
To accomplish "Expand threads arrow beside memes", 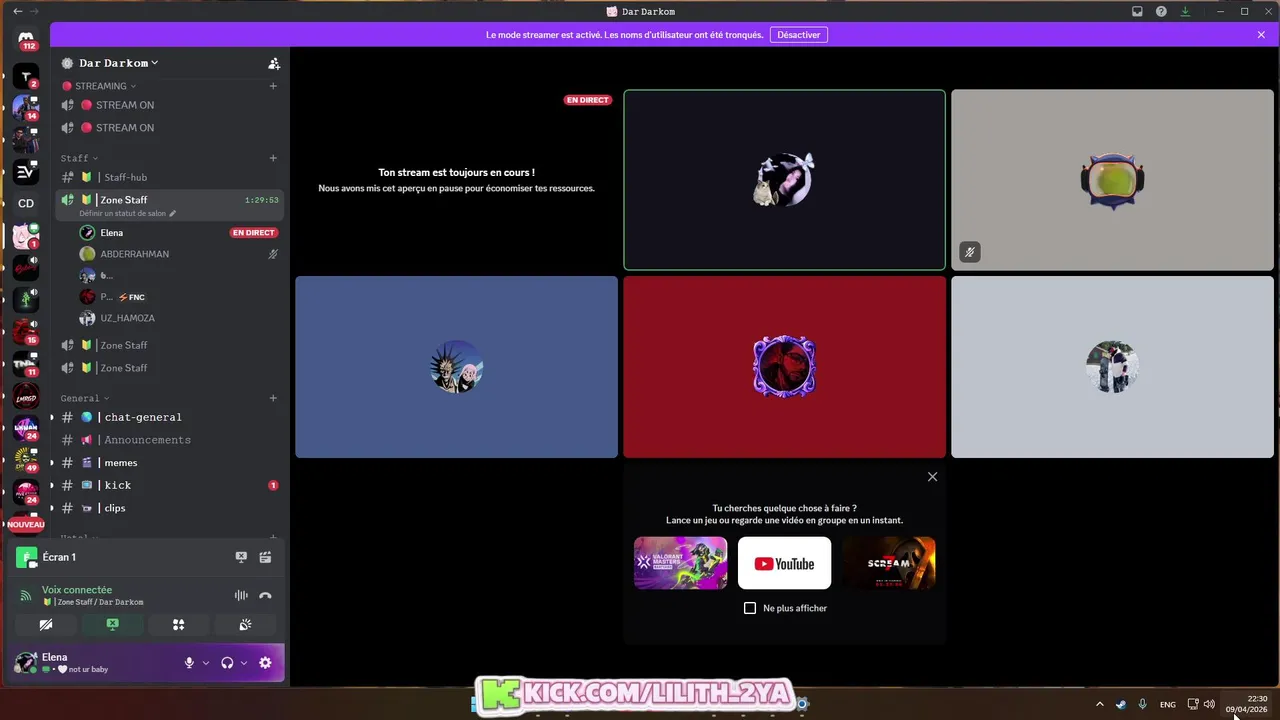I will coord(52,463).
